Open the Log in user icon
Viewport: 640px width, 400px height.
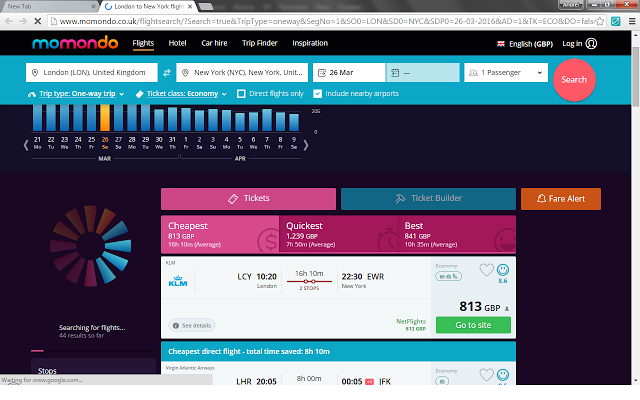click(x=591, y=43)
